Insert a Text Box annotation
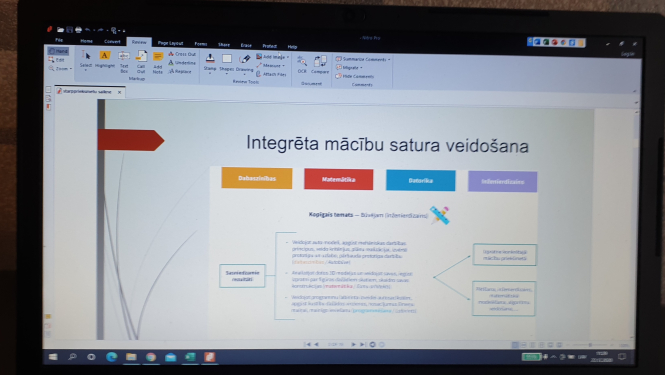The width and height of the screenshot is (665, 375). (124, 62)
